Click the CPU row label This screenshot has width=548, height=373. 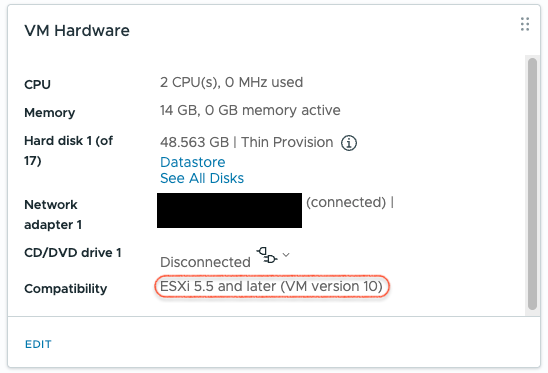(37, 85)
